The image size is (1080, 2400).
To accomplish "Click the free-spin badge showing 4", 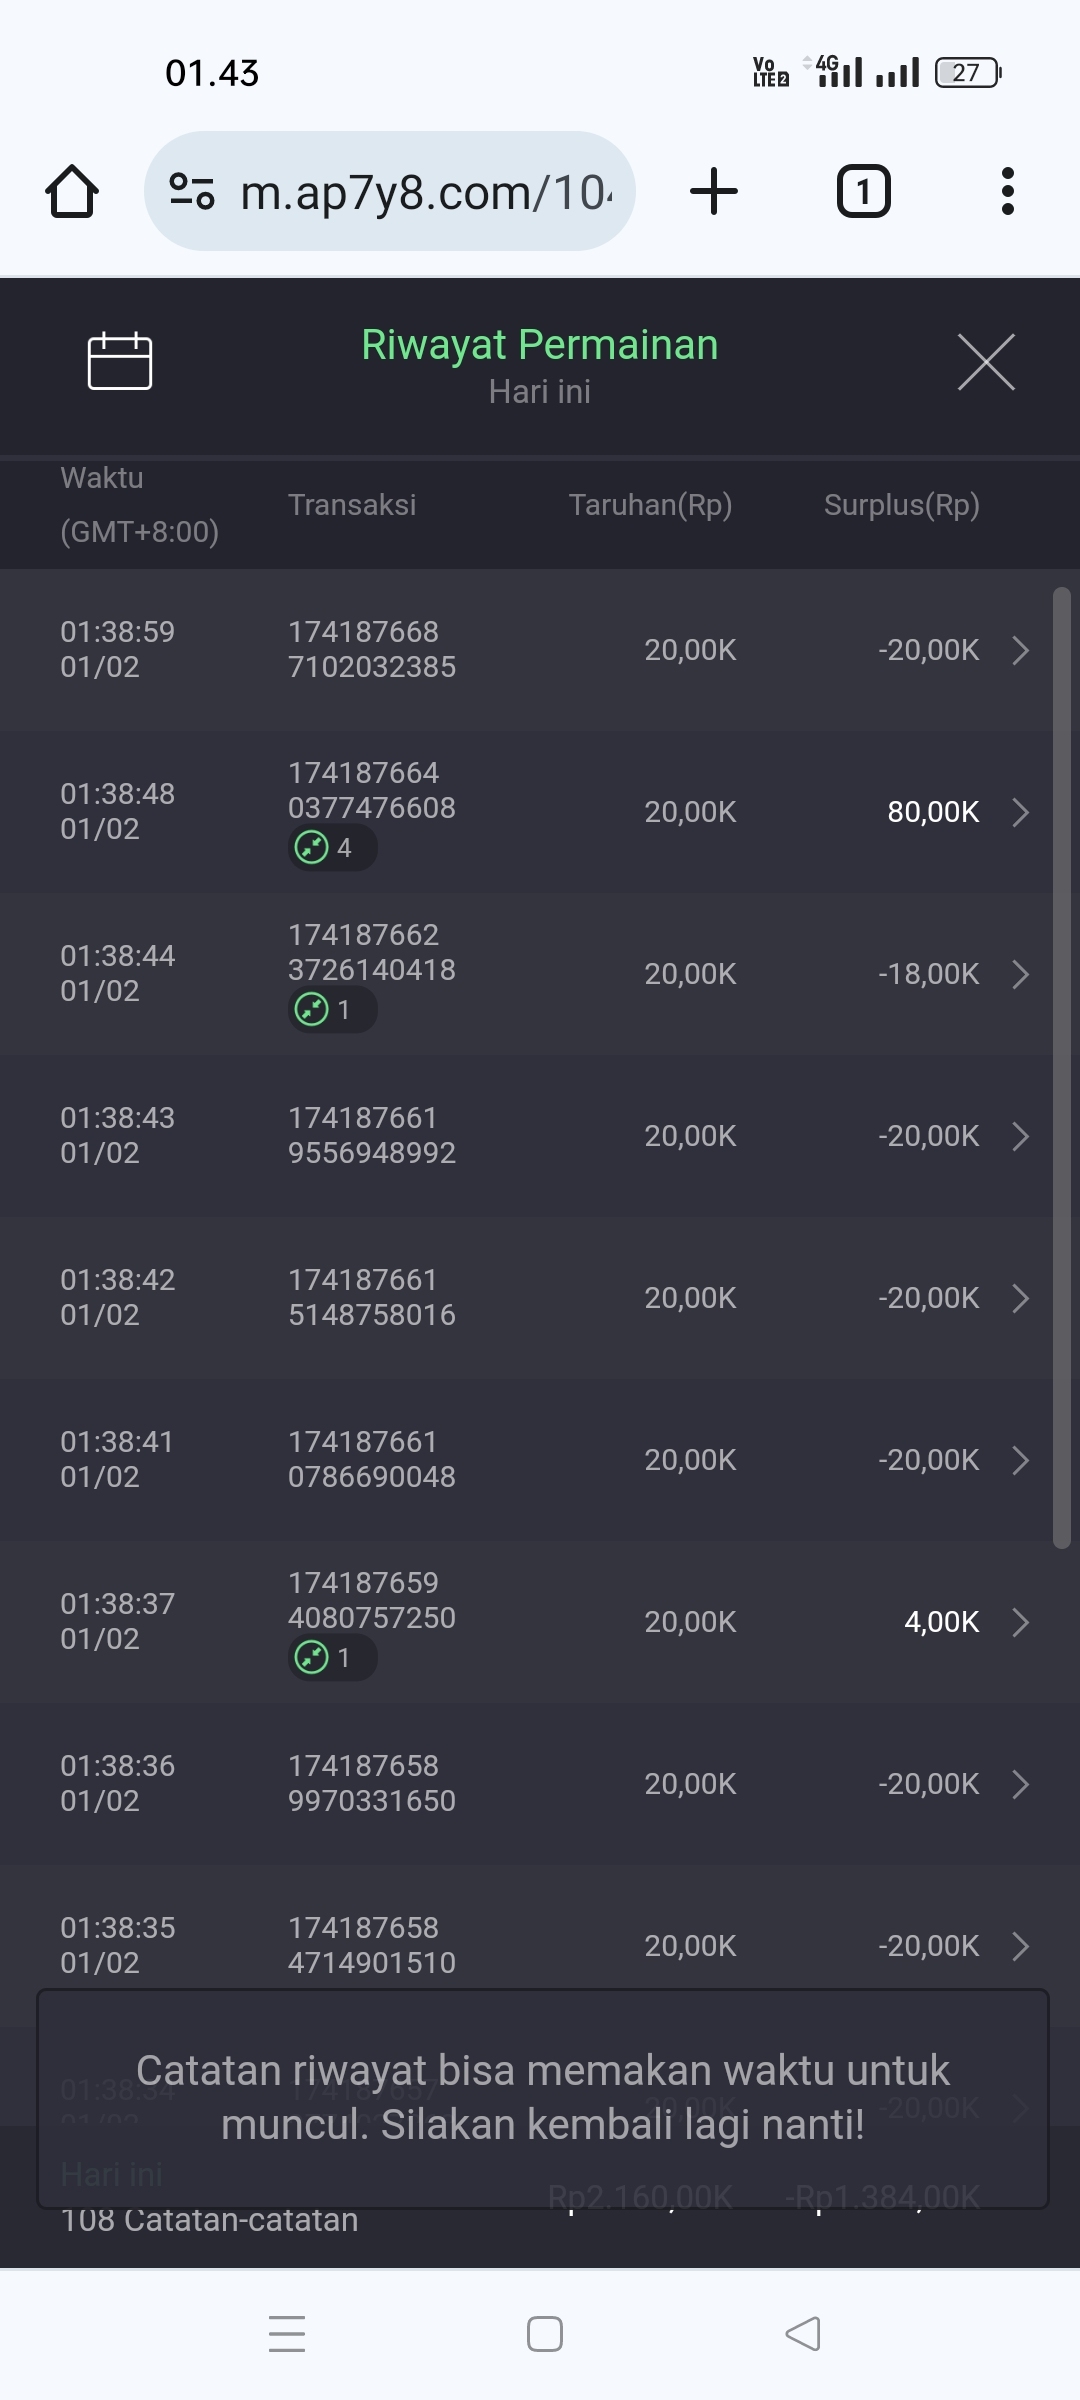I will [x=331, y=848].
